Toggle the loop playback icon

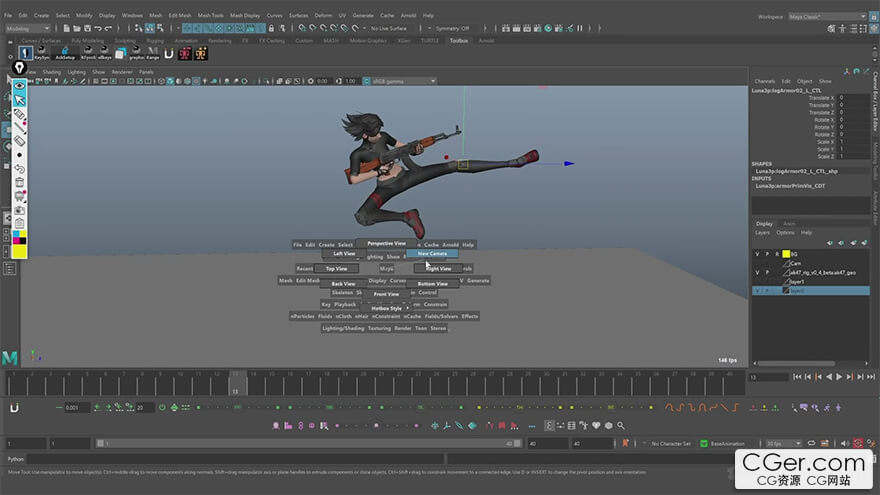(812, 443)
